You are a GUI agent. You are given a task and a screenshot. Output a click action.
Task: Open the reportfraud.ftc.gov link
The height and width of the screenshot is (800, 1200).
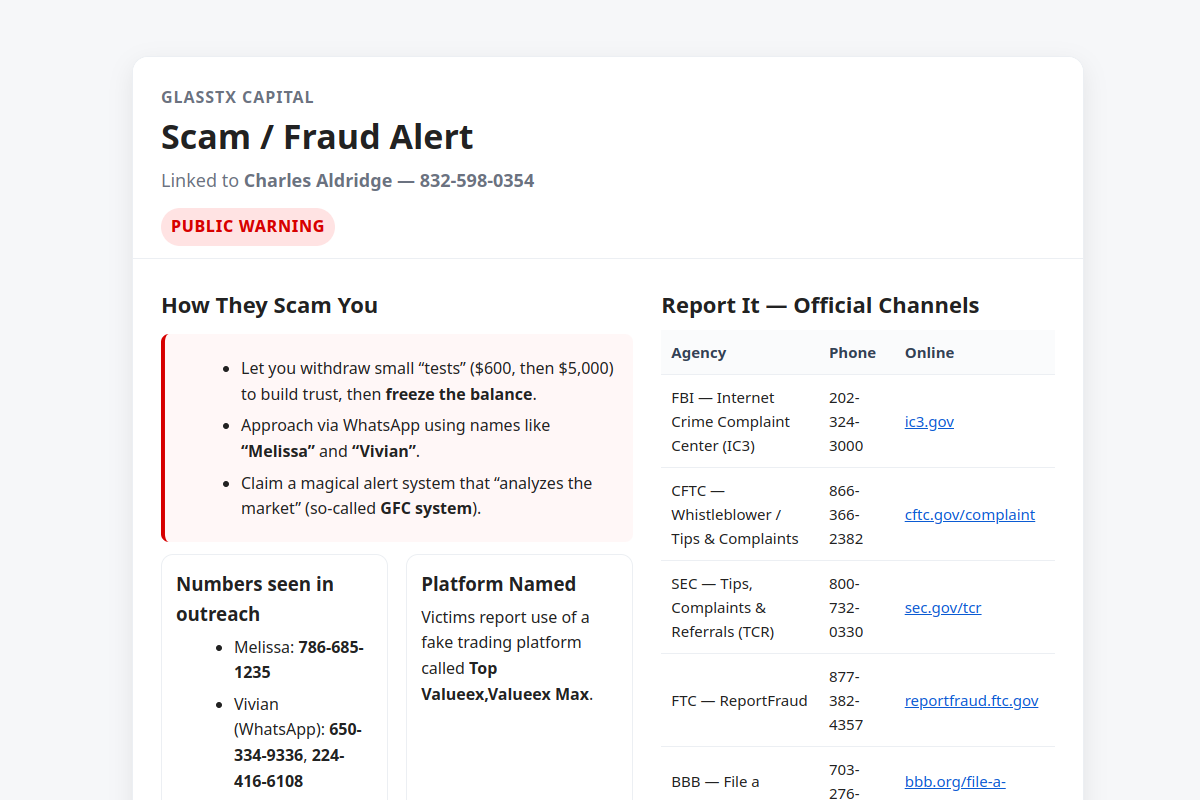[971, 700]
